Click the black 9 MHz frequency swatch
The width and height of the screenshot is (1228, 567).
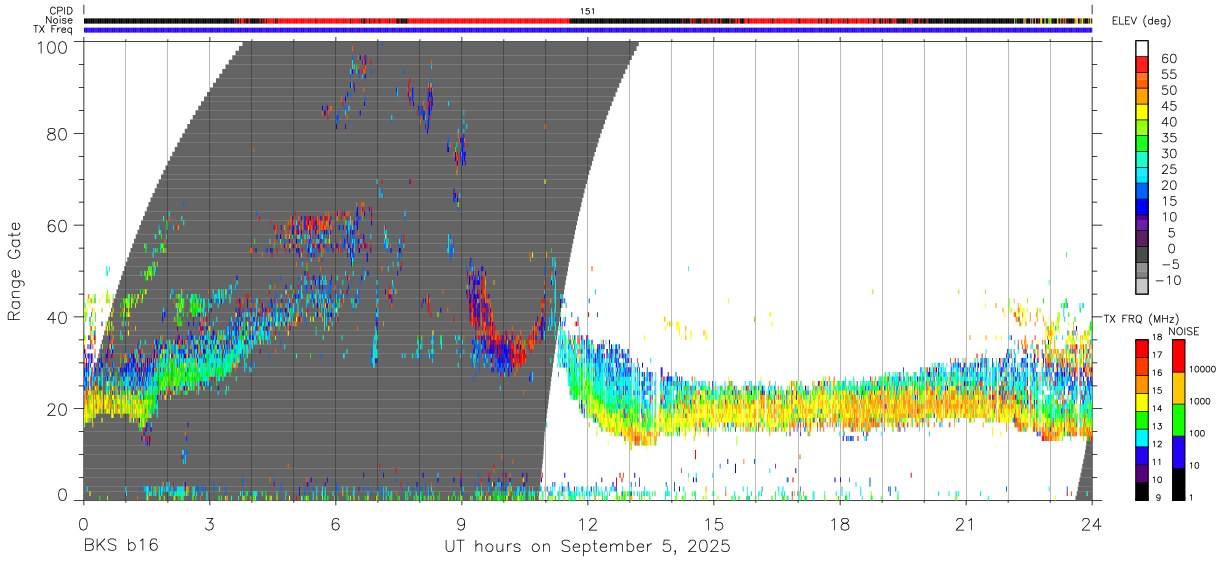click(1142, 490)
